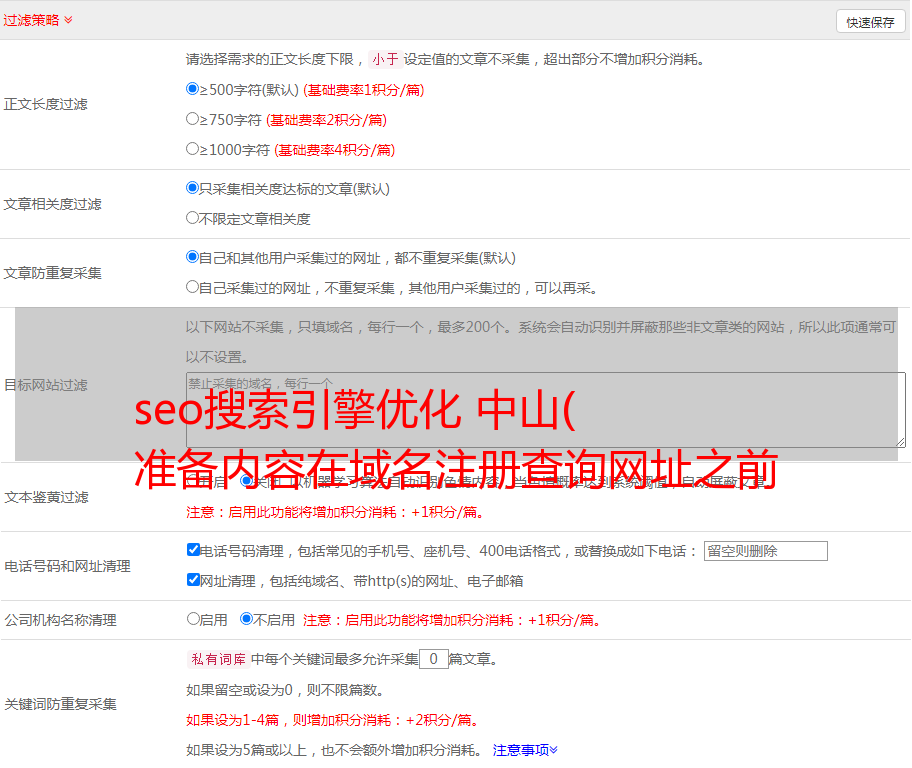Choose 不限定文章相关度 radio option
This screenshot has width=912, height=768.
[192, 218]
